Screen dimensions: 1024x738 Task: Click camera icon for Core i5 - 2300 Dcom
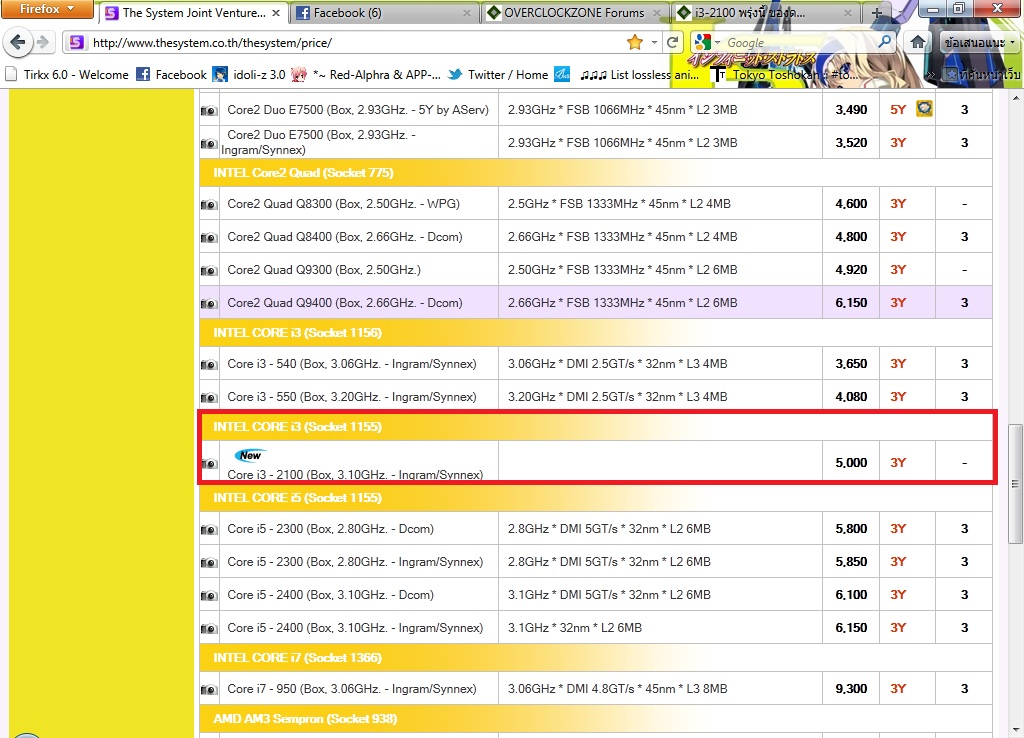(x=208, y=530)
